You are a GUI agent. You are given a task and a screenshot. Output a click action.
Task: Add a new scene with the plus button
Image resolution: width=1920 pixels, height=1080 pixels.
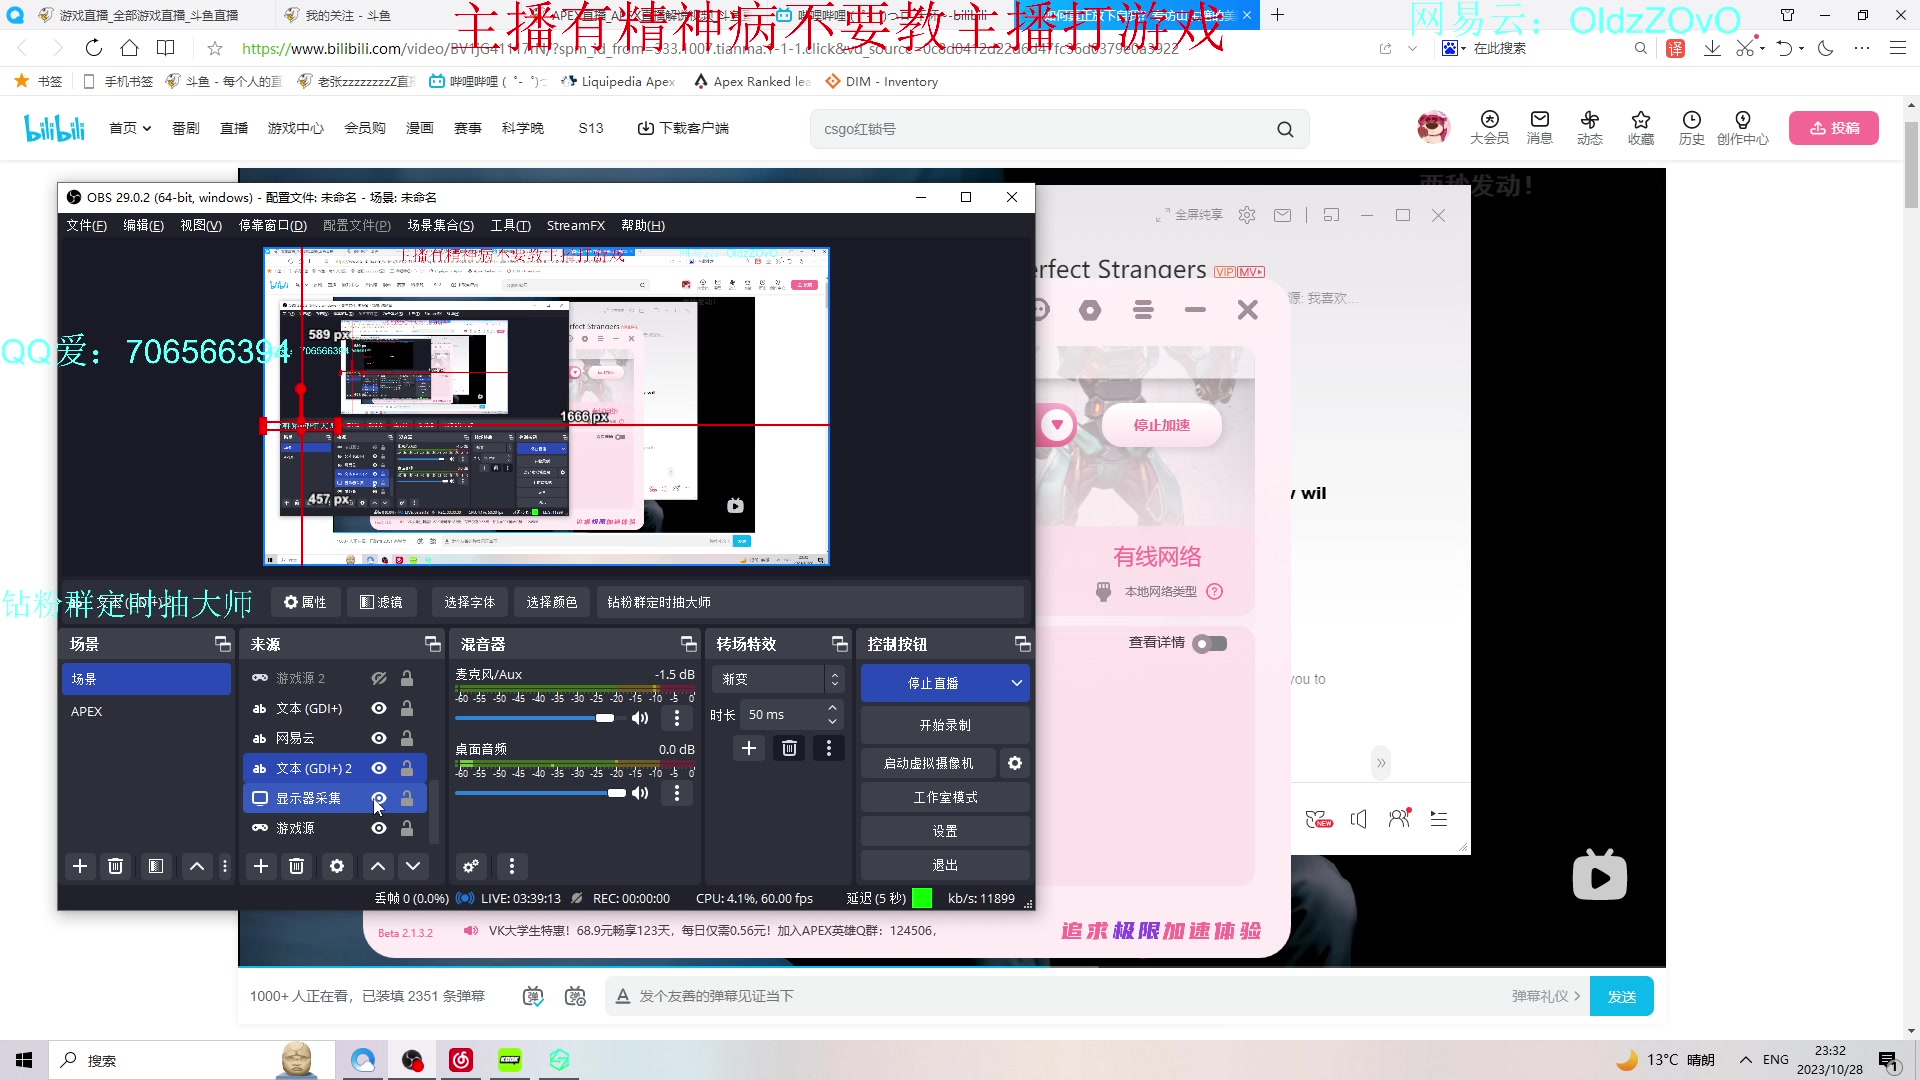click(80, 866)
